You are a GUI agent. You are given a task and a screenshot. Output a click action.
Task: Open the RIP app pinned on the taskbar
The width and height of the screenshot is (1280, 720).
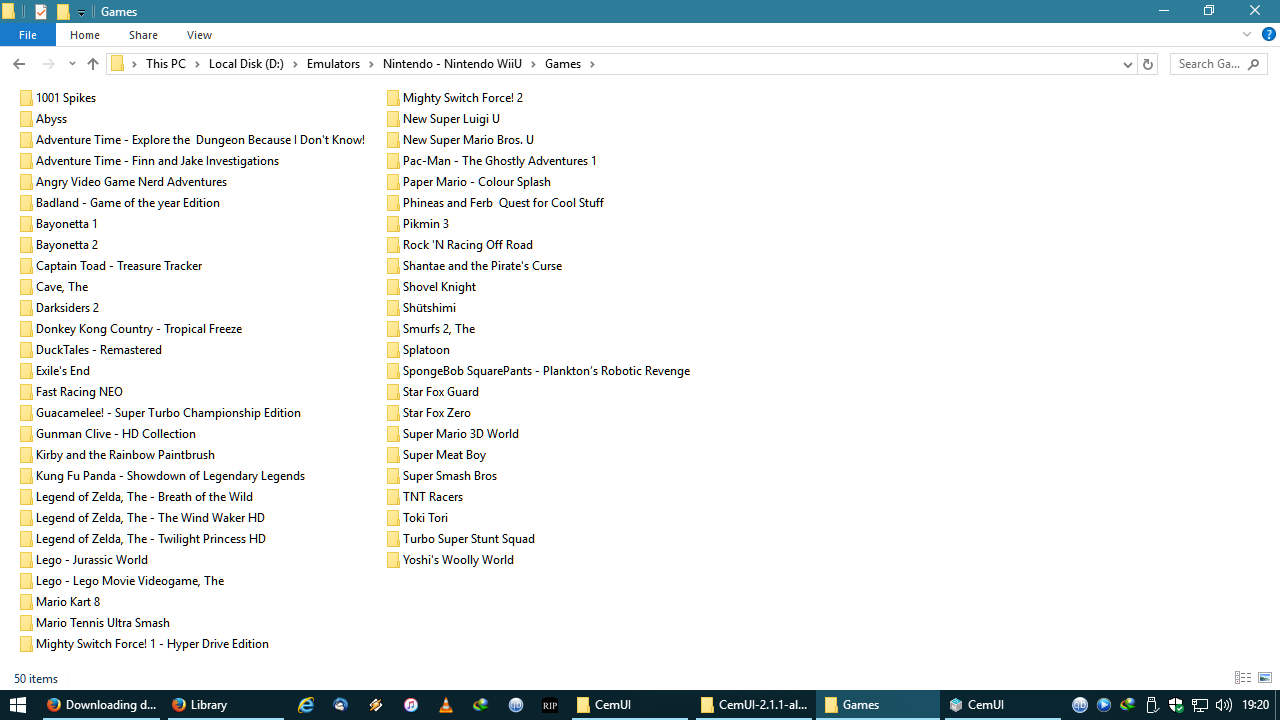coord(550,705)
